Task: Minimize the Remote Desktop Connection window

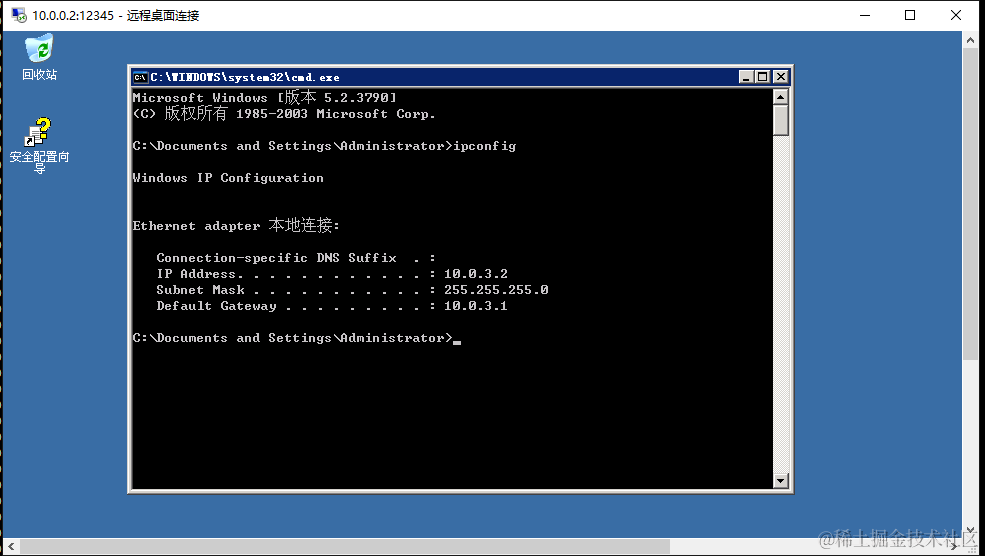Action: tap(865, 15)
